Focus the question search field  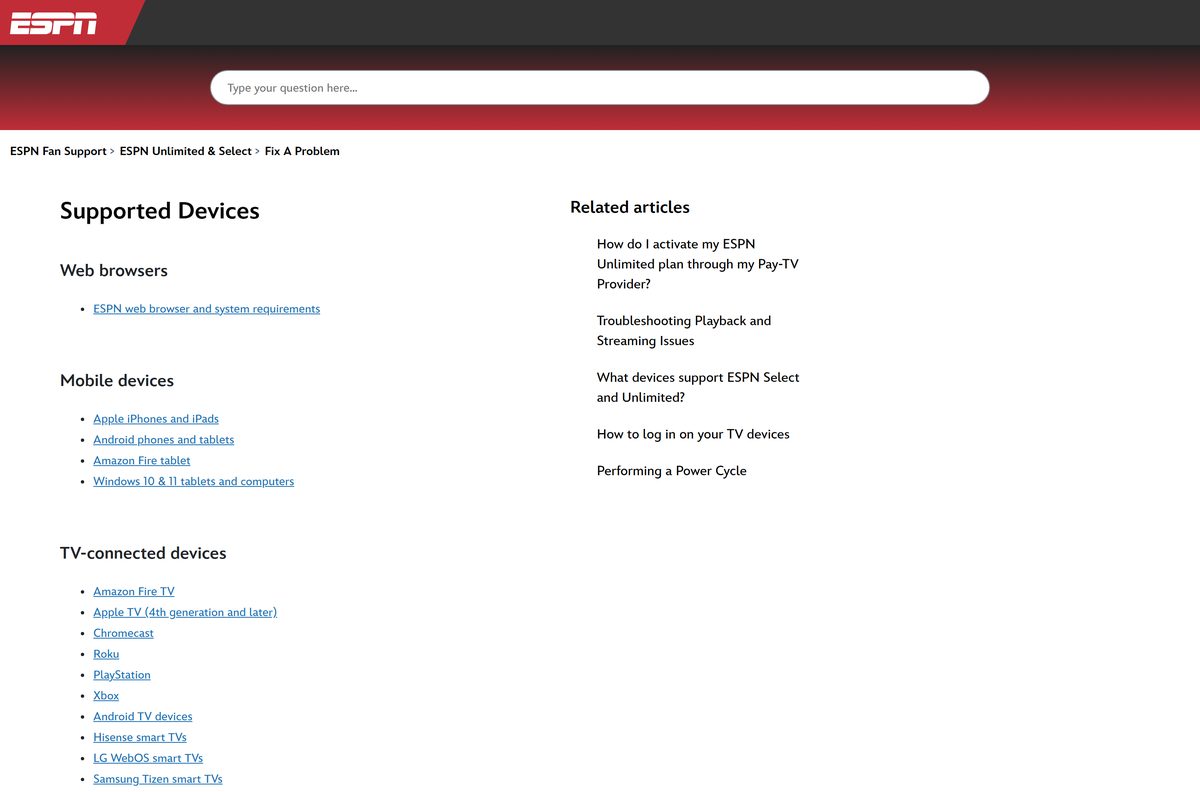point(600,88)
